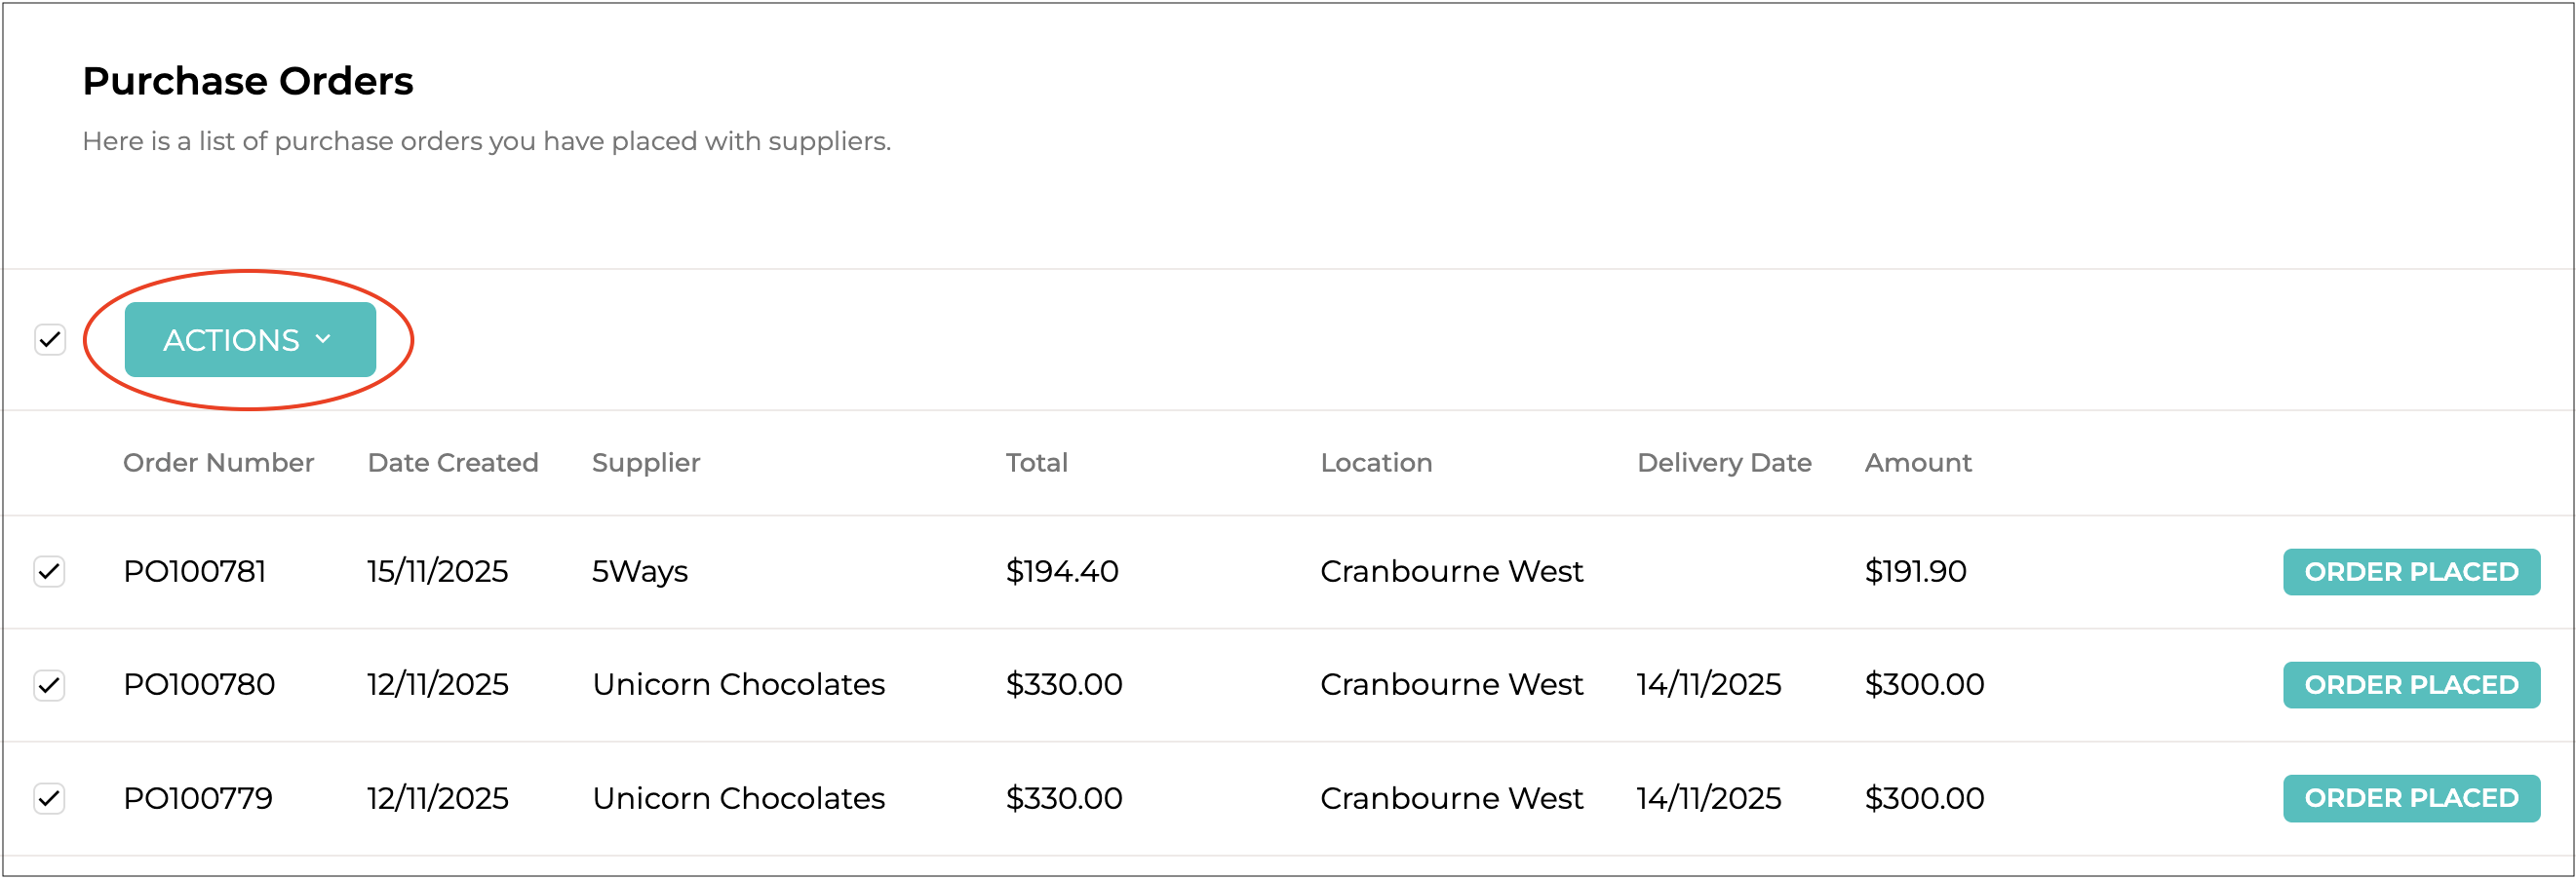This screenshot has height=879, width=2576.
Task: Click the chevron arrow in Actions button
Action: pos(323,339)
